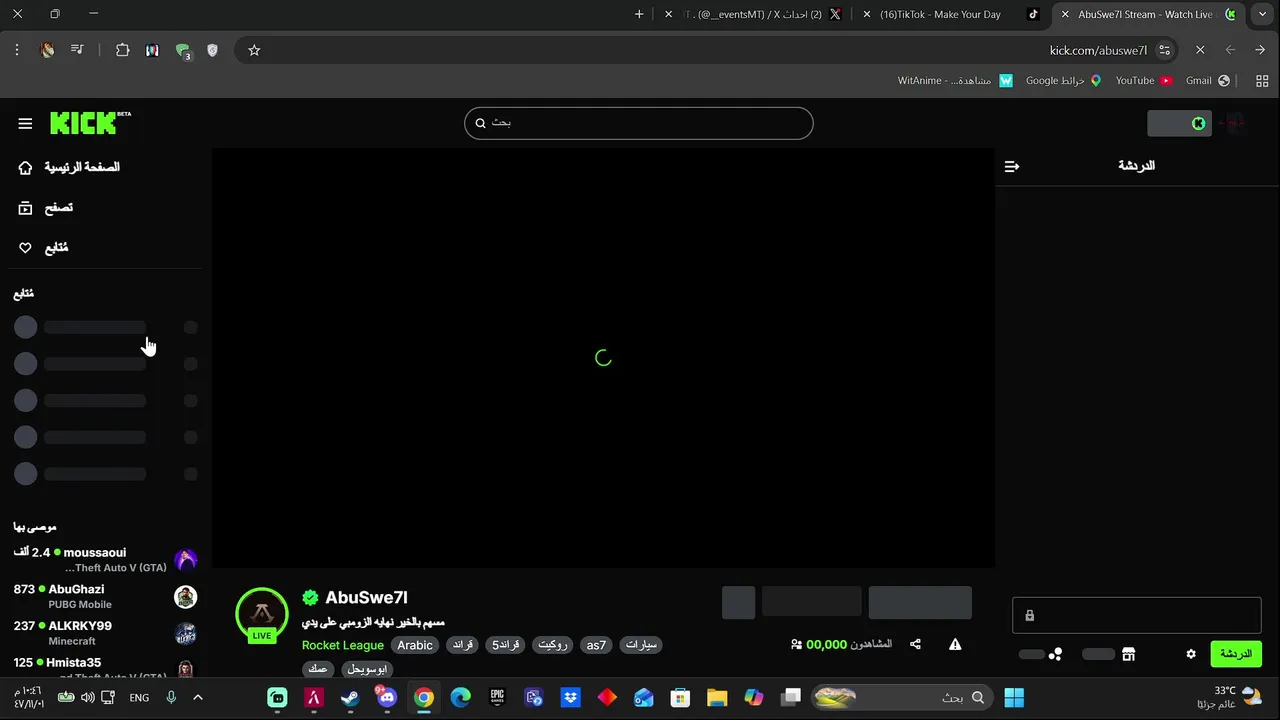Click AbuSwe7l live avatar
This screenshot has height=720, width=1280.
(x=262, y=614)
